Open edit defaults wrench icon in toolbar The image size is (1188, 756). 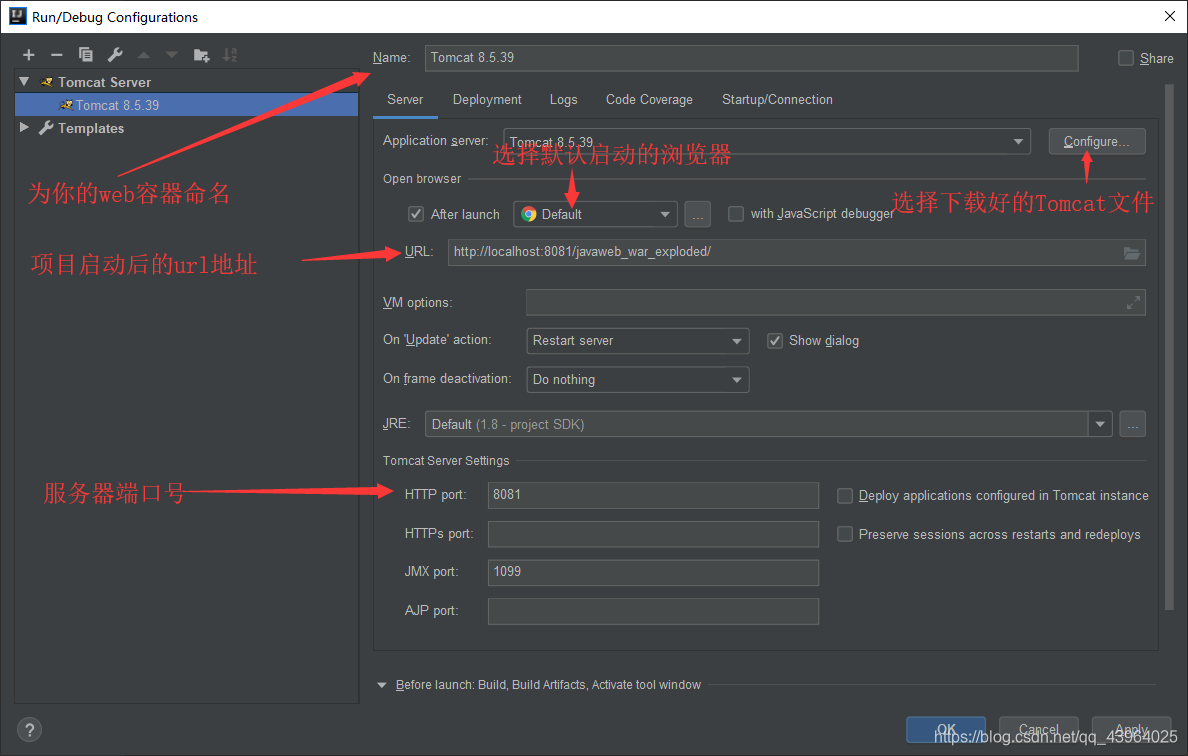pyautogui.click(x=115, y=55)
